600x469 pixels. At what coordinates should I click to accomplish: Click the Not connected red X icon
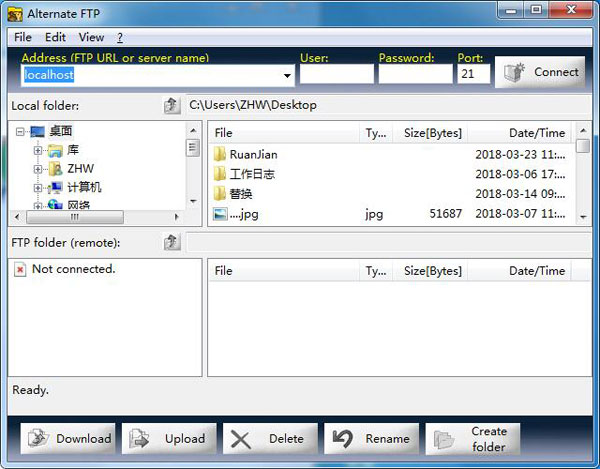(x=20, y=270)
